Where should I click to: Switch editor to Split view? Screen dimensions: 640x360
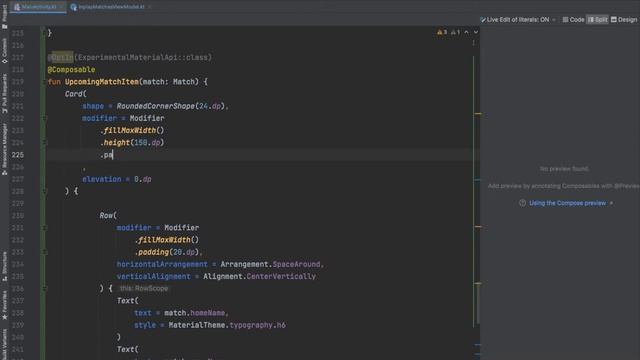pyautogui.click(x=598, y=20)
